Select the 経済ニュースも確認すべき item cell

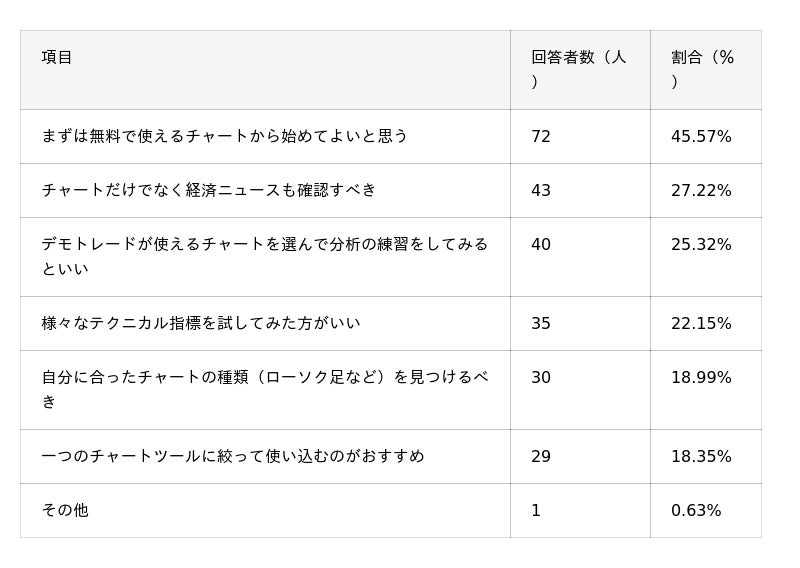[209, 190]
